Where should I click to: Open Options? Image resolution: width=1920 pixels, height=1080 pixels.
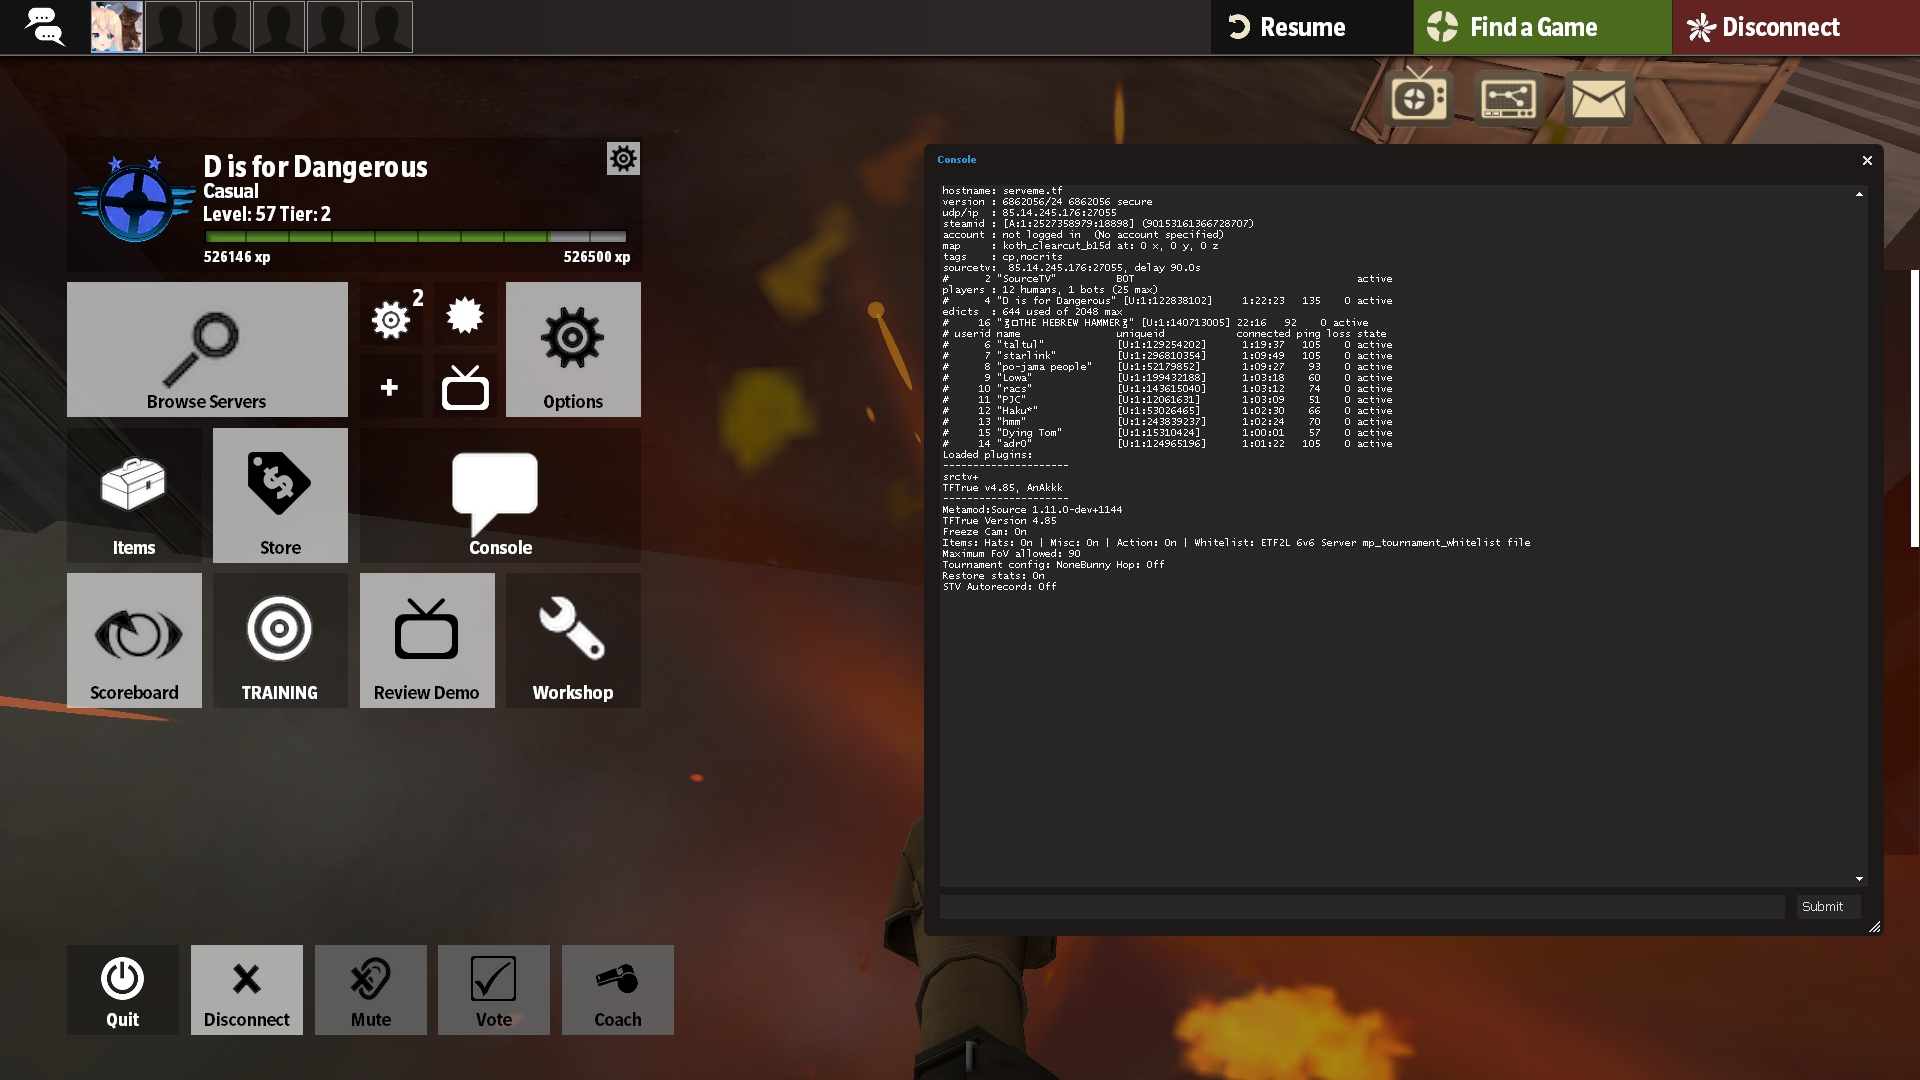[x=573, y=349]
